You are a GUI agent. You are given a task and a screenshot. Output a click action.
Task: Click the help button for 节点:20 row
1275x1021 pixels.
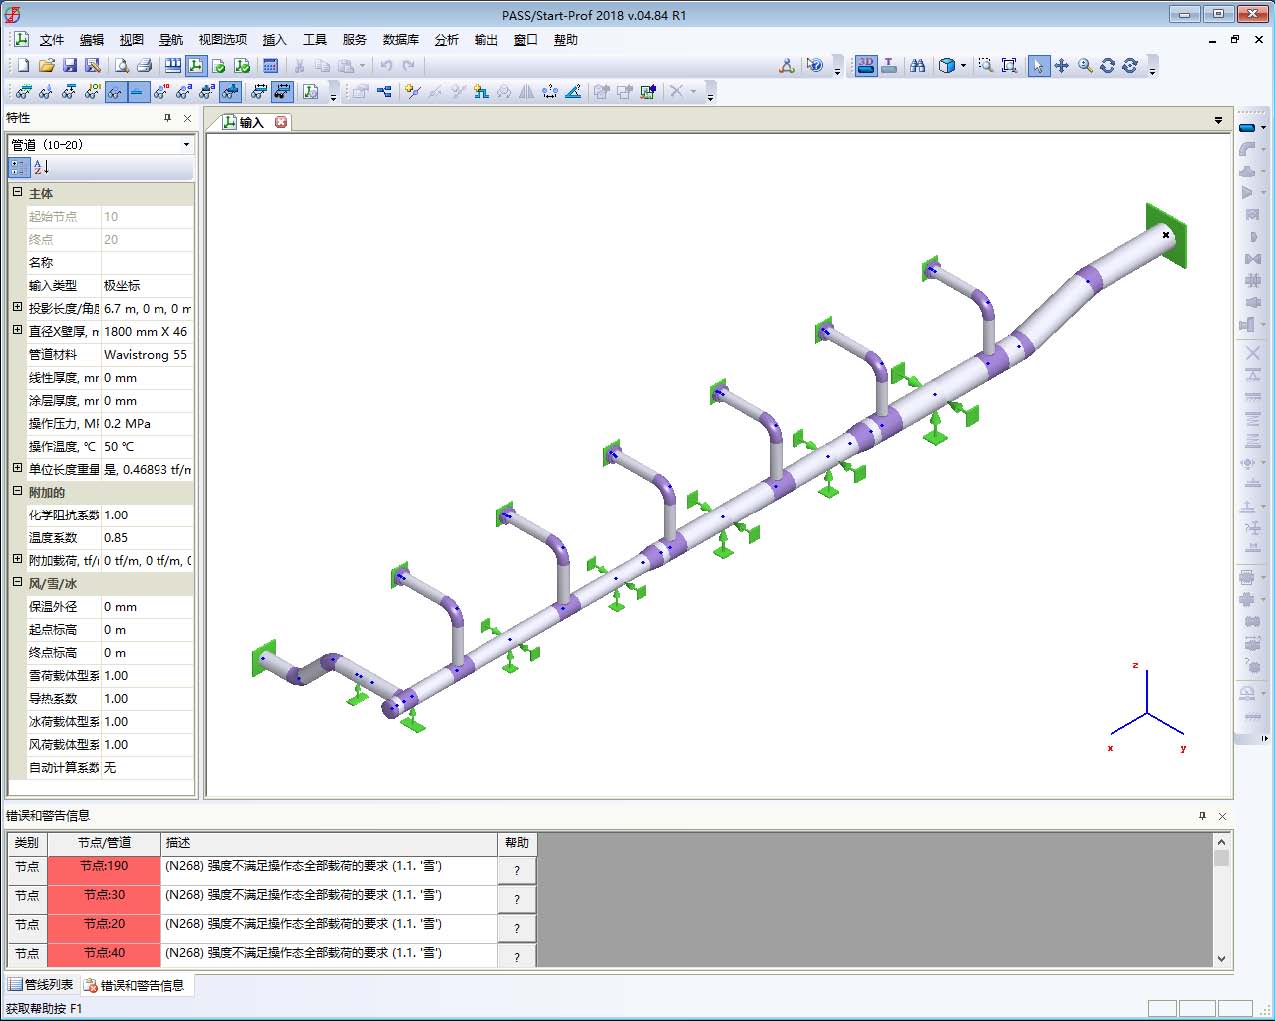point(516,928)
